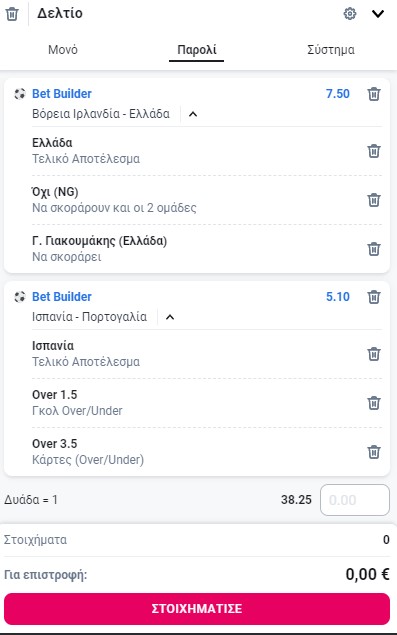The image size is (397, 635).
Task: Place the bet with ΣΤΟΙΧΗΜΑΤΙΣΕ
Action: (197, 608)
